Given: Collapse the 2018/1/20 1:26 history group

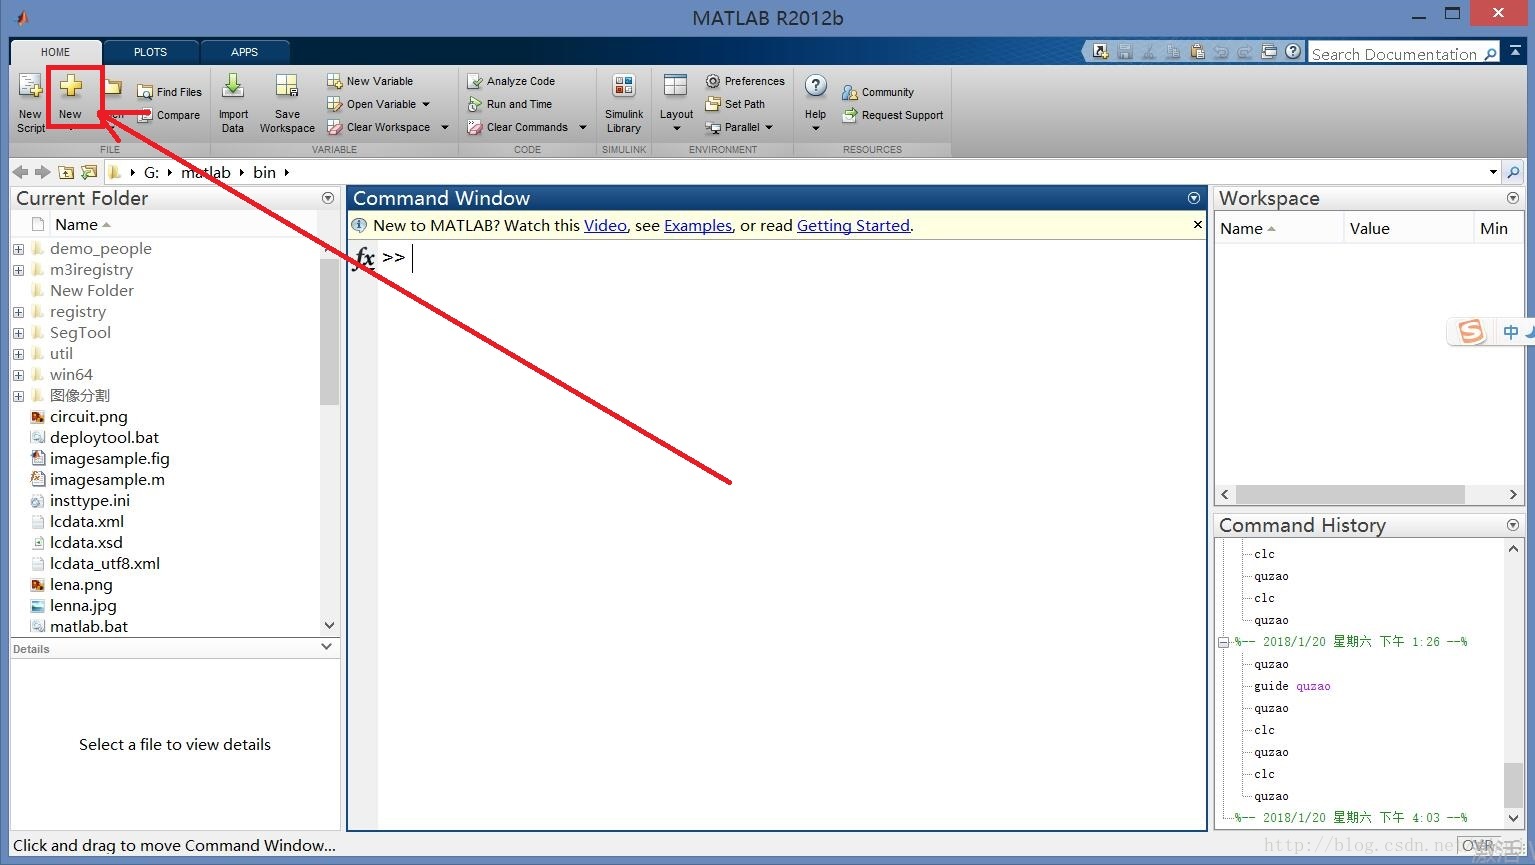Looking at the screenshot, I should [1223, 642].
